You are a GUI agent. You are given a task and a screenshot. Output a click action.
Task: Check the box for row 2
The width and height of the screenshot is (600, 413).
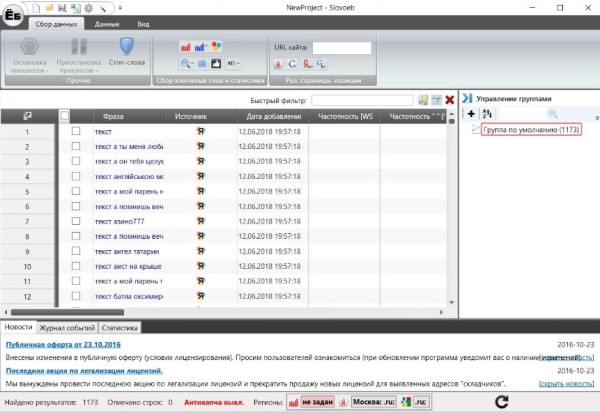pos(76,146)
